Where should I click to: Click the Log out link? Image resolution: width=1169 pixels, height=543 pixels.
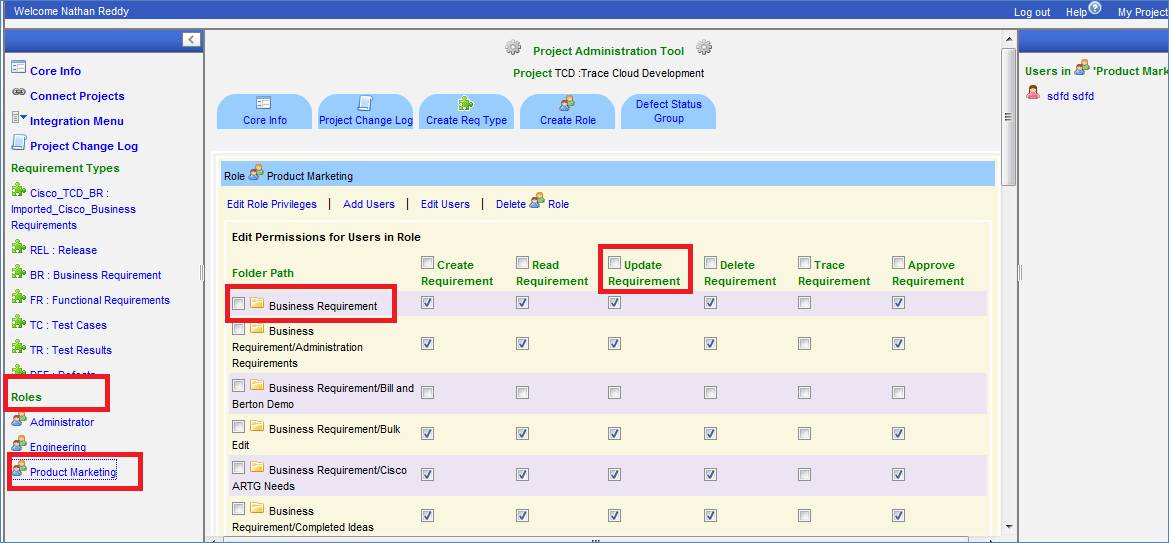(x=1032, y=12)
